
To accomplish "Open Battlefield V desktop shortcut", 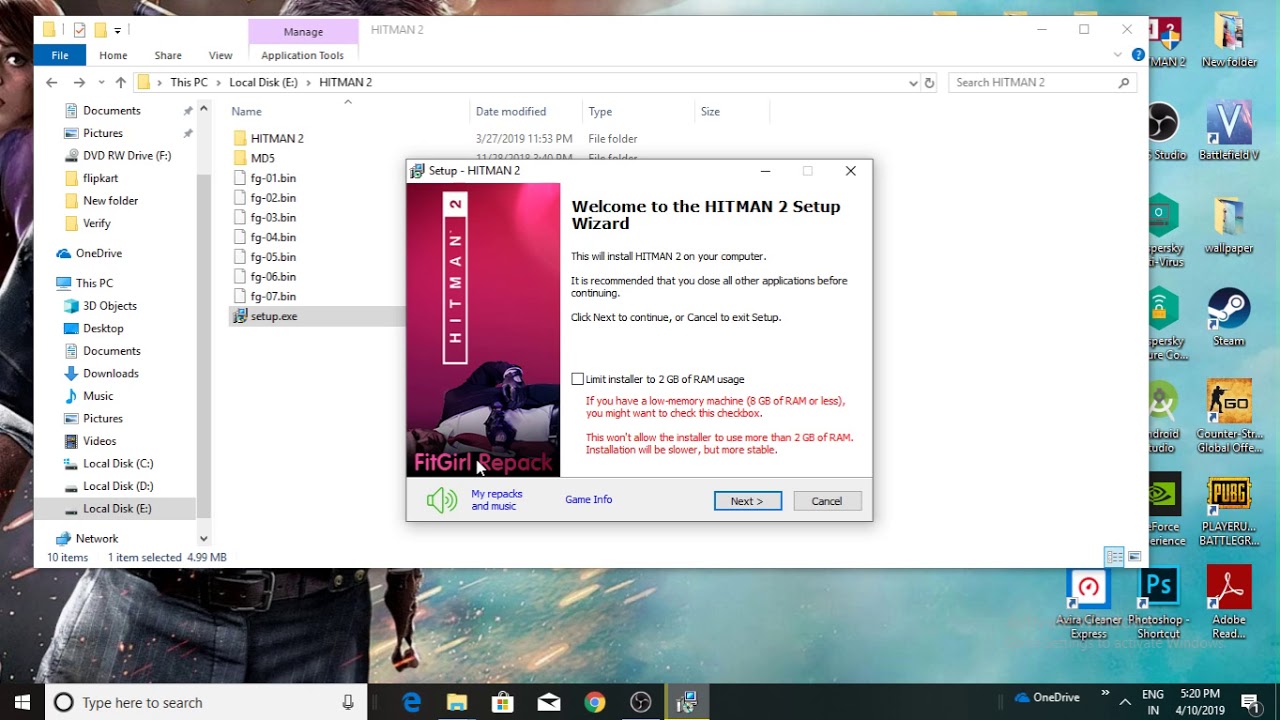I will pos(1229,131).
